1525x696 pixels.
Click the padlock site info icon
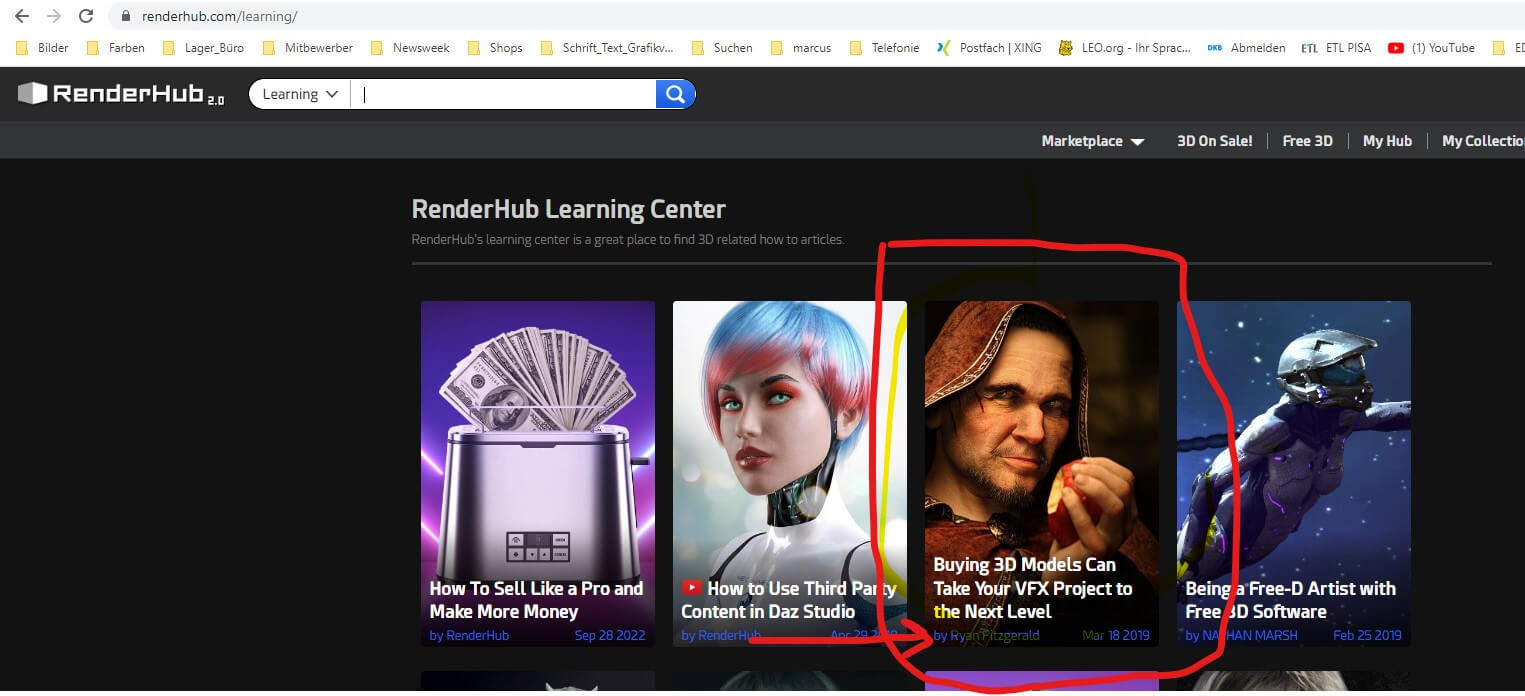(125, 17)
